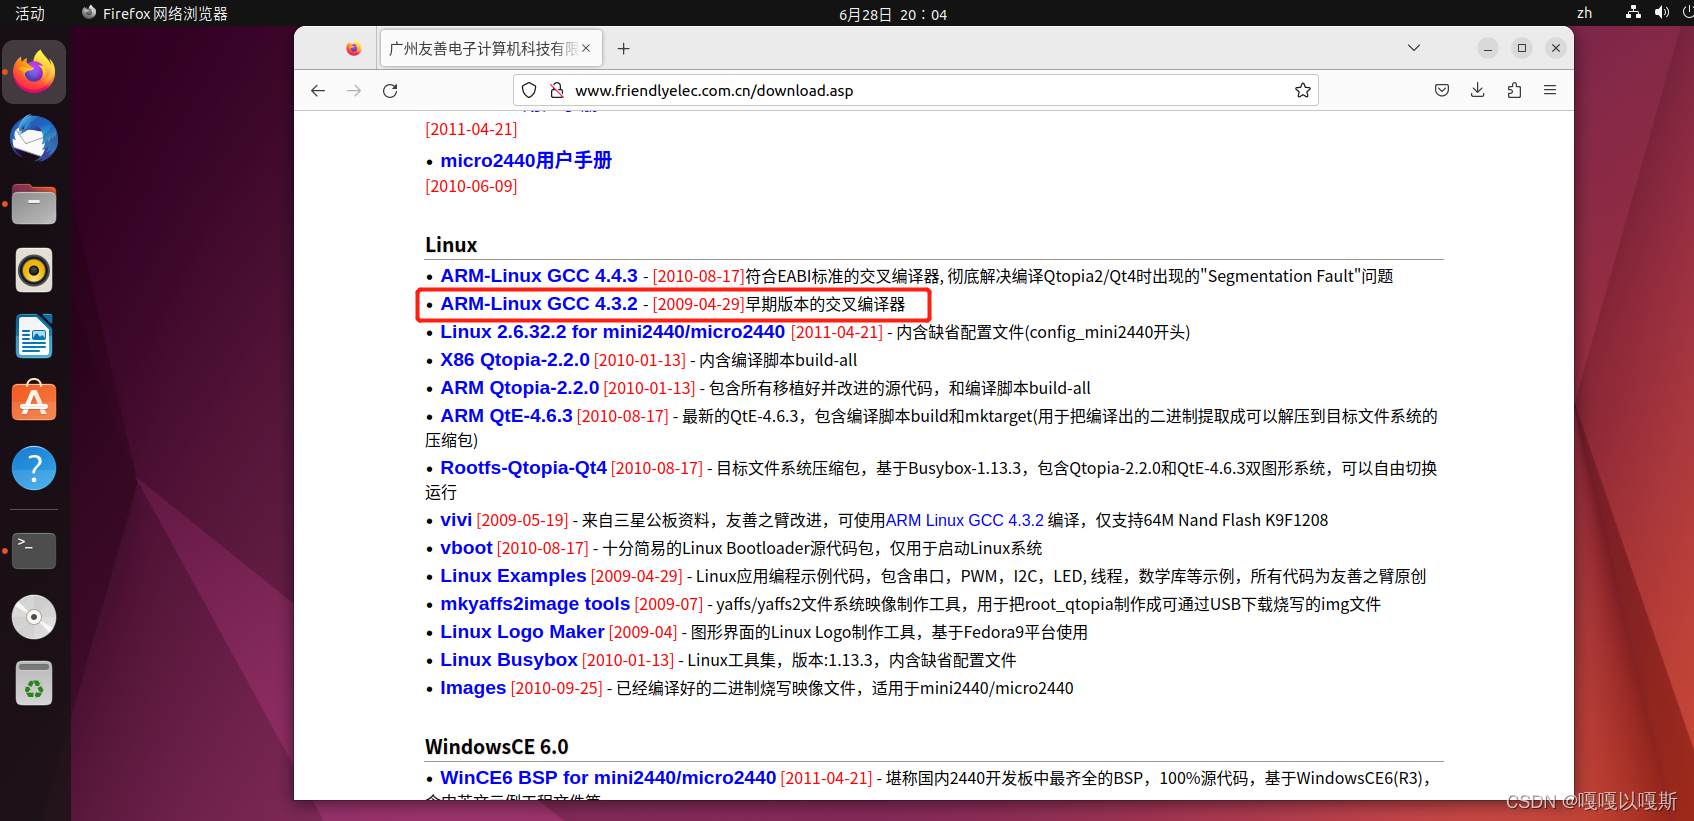Download ARM-Linux GCC 4.4.3
The width and height of the screenshot is (1694, 821).
point(539,275)
